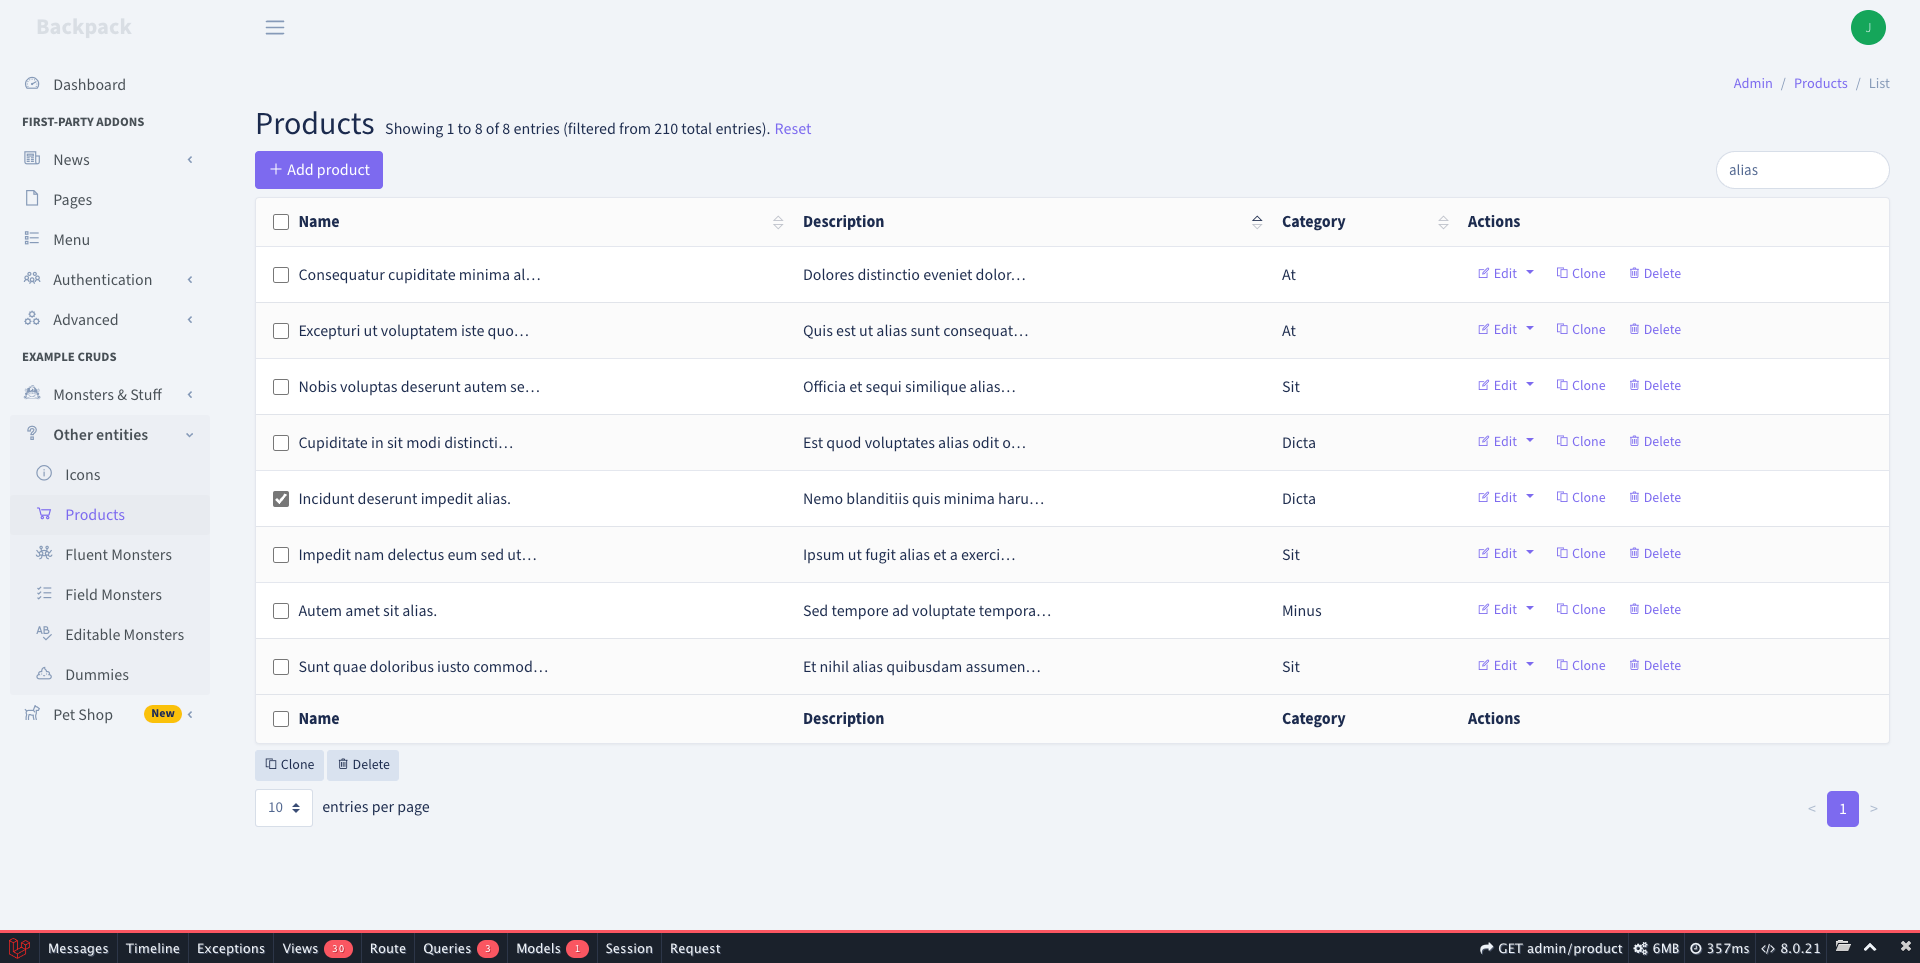Click the Products cart icon in sidebar
Viewport: 1920px width, 963px height.
(44, 513)
